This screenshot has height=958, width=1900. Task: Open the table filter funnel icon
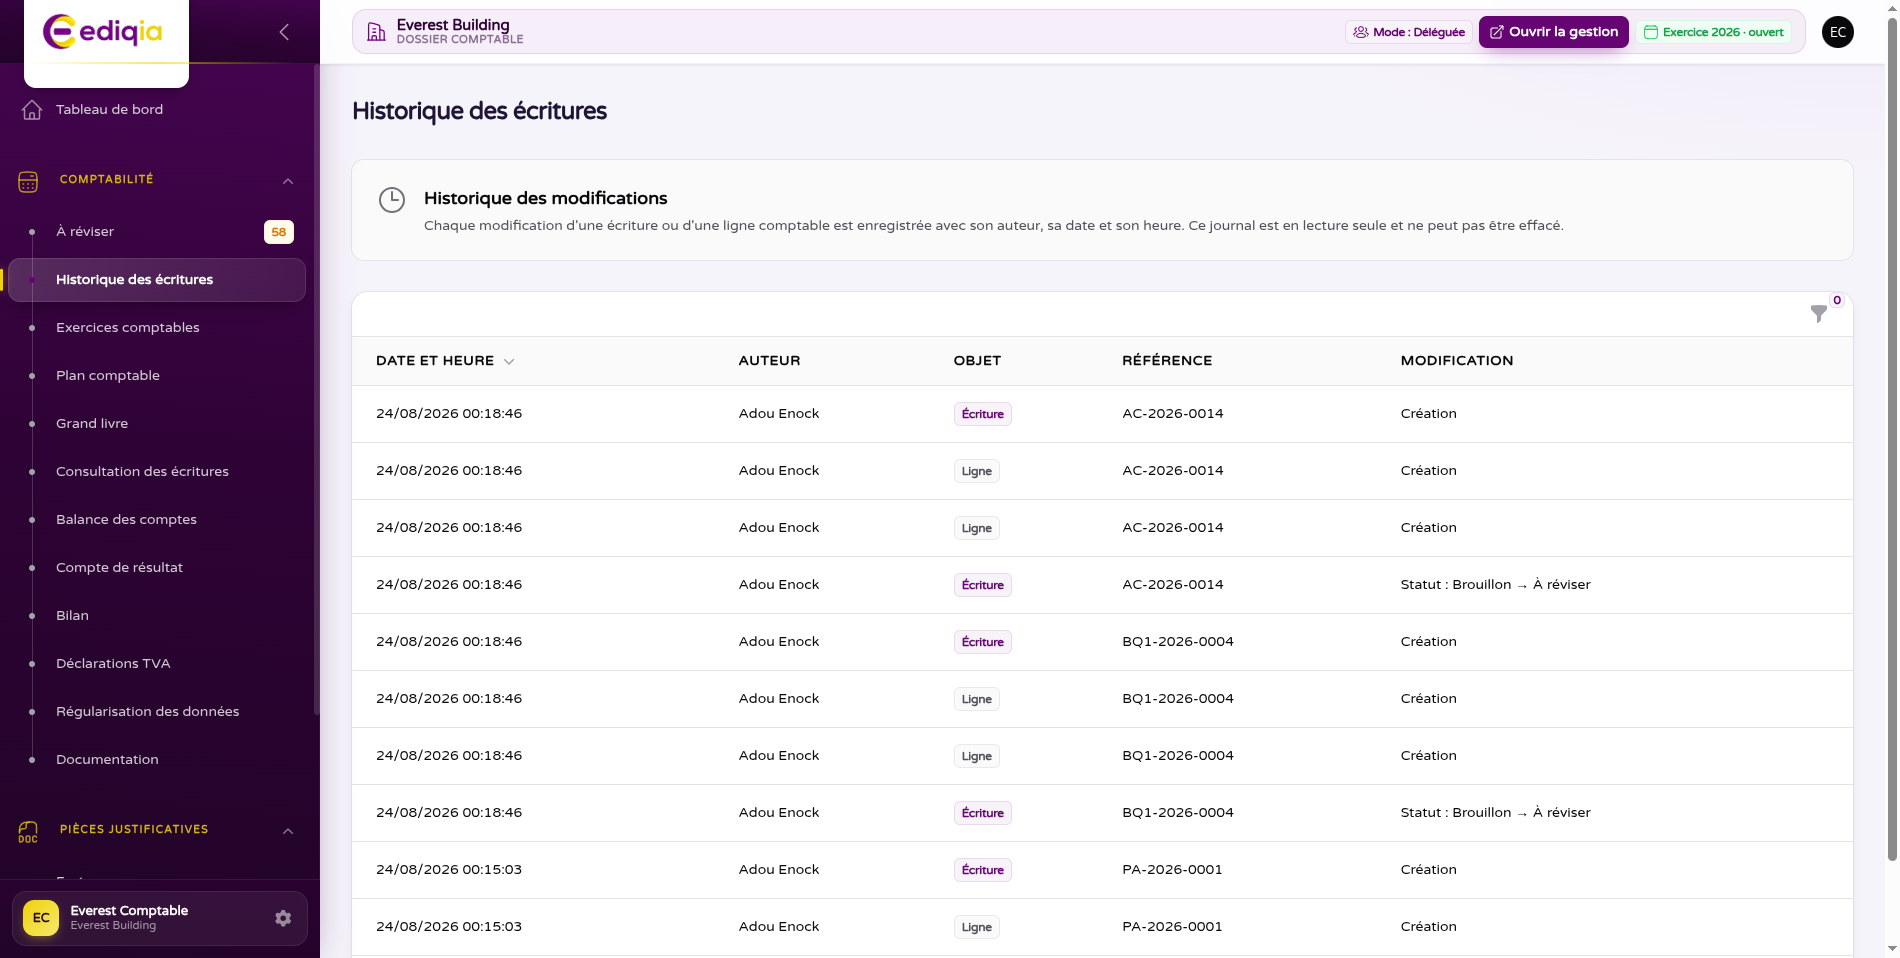point(1819,314)
